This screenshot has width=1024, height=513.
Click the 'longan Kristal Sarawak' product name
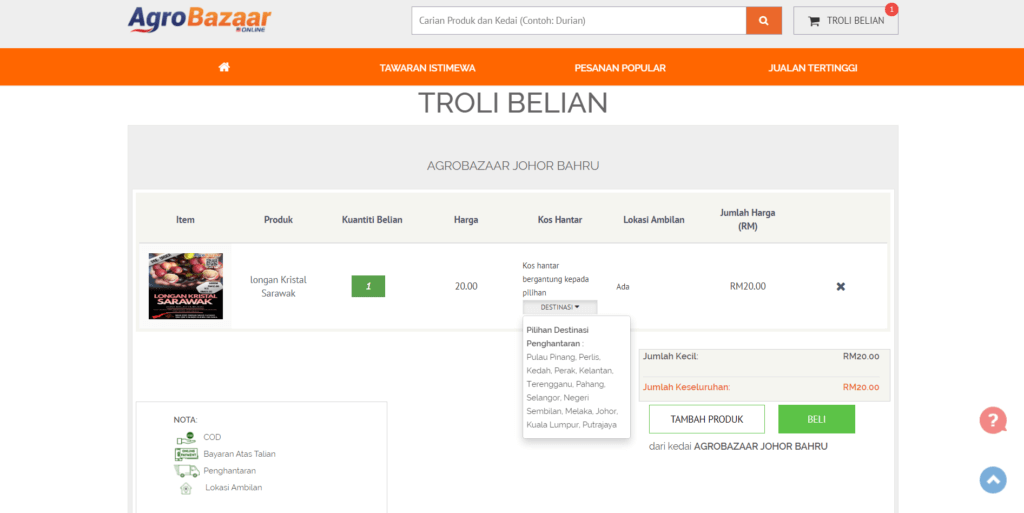(x=278, y=287)
